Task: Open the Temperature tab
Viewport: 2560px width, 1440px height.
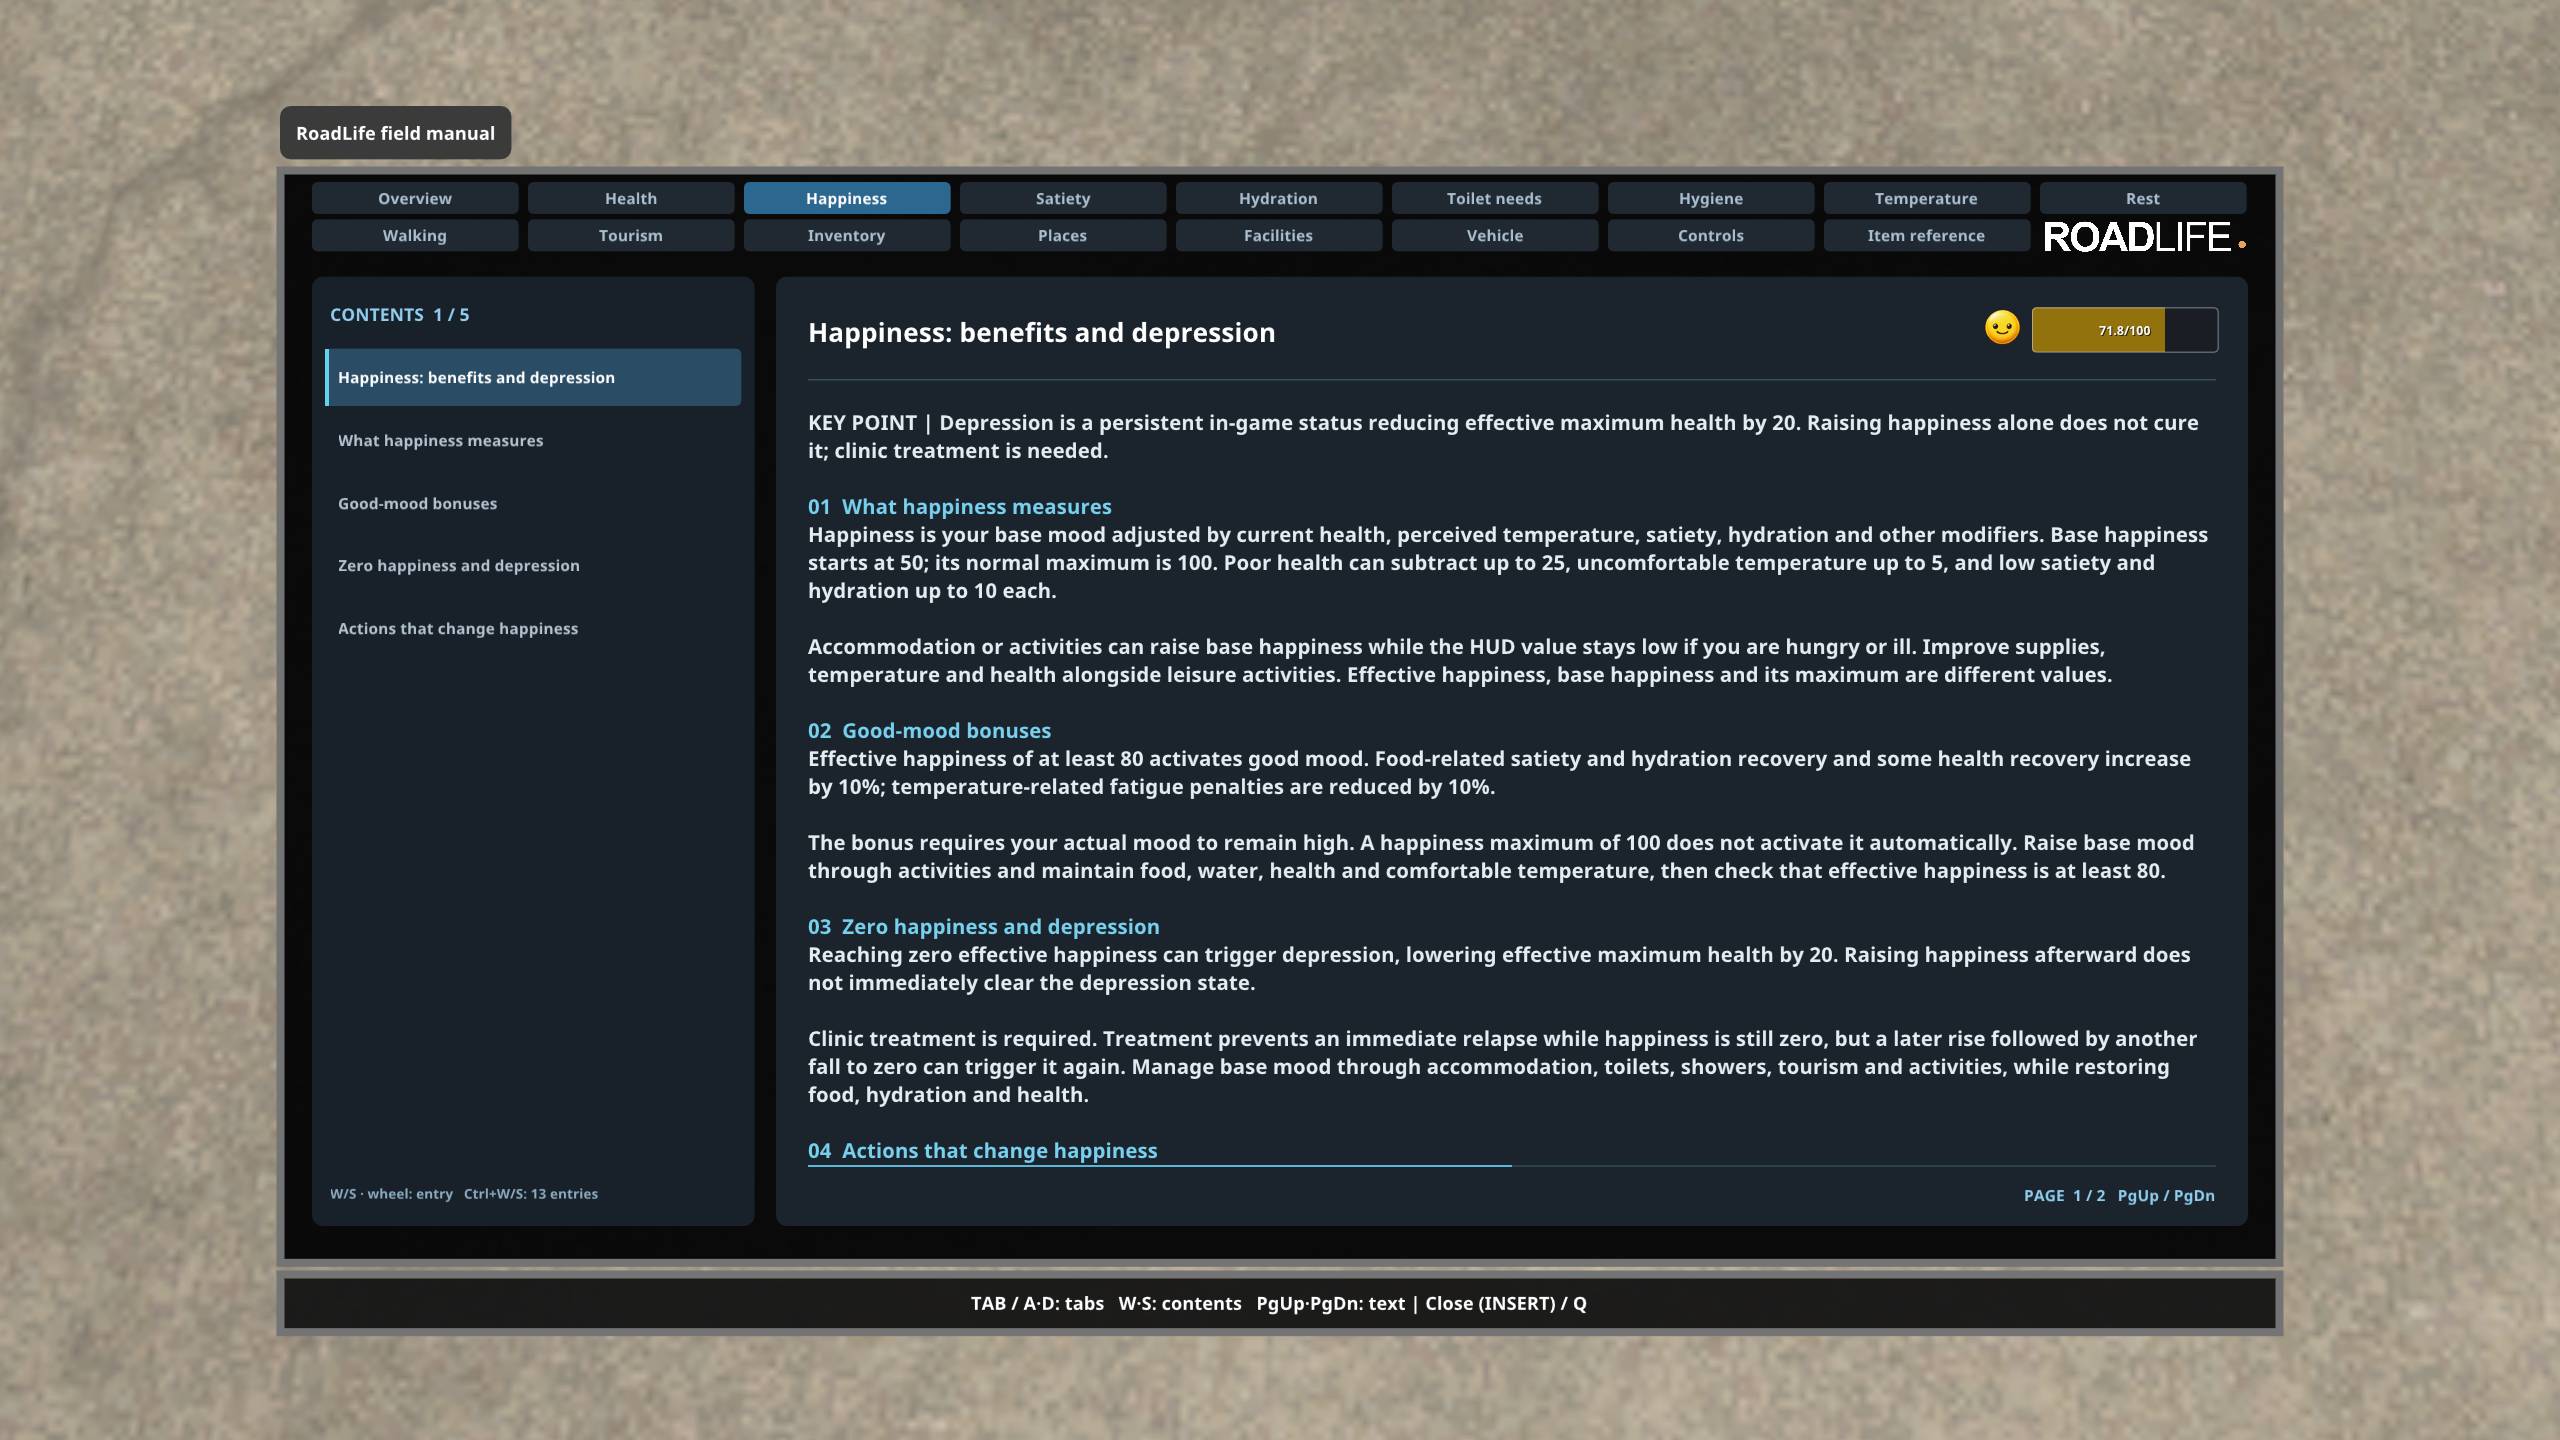Action: pos(1927,198)
